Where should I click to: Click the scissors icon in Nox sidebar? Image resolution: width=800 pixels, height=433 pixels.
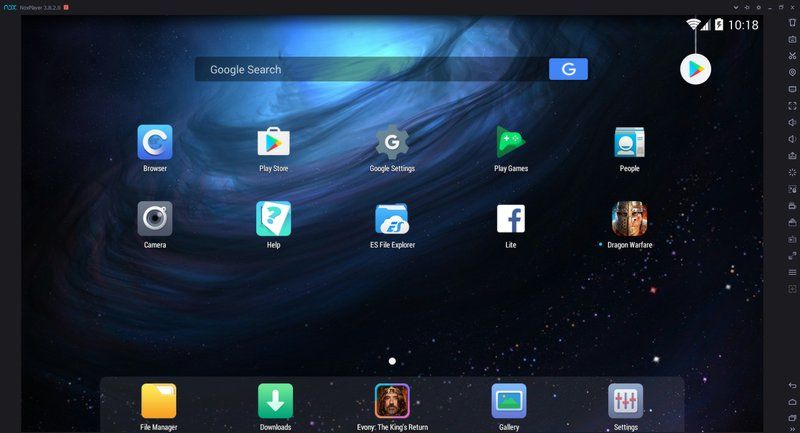pyautogui.click(x=792, y=55)
